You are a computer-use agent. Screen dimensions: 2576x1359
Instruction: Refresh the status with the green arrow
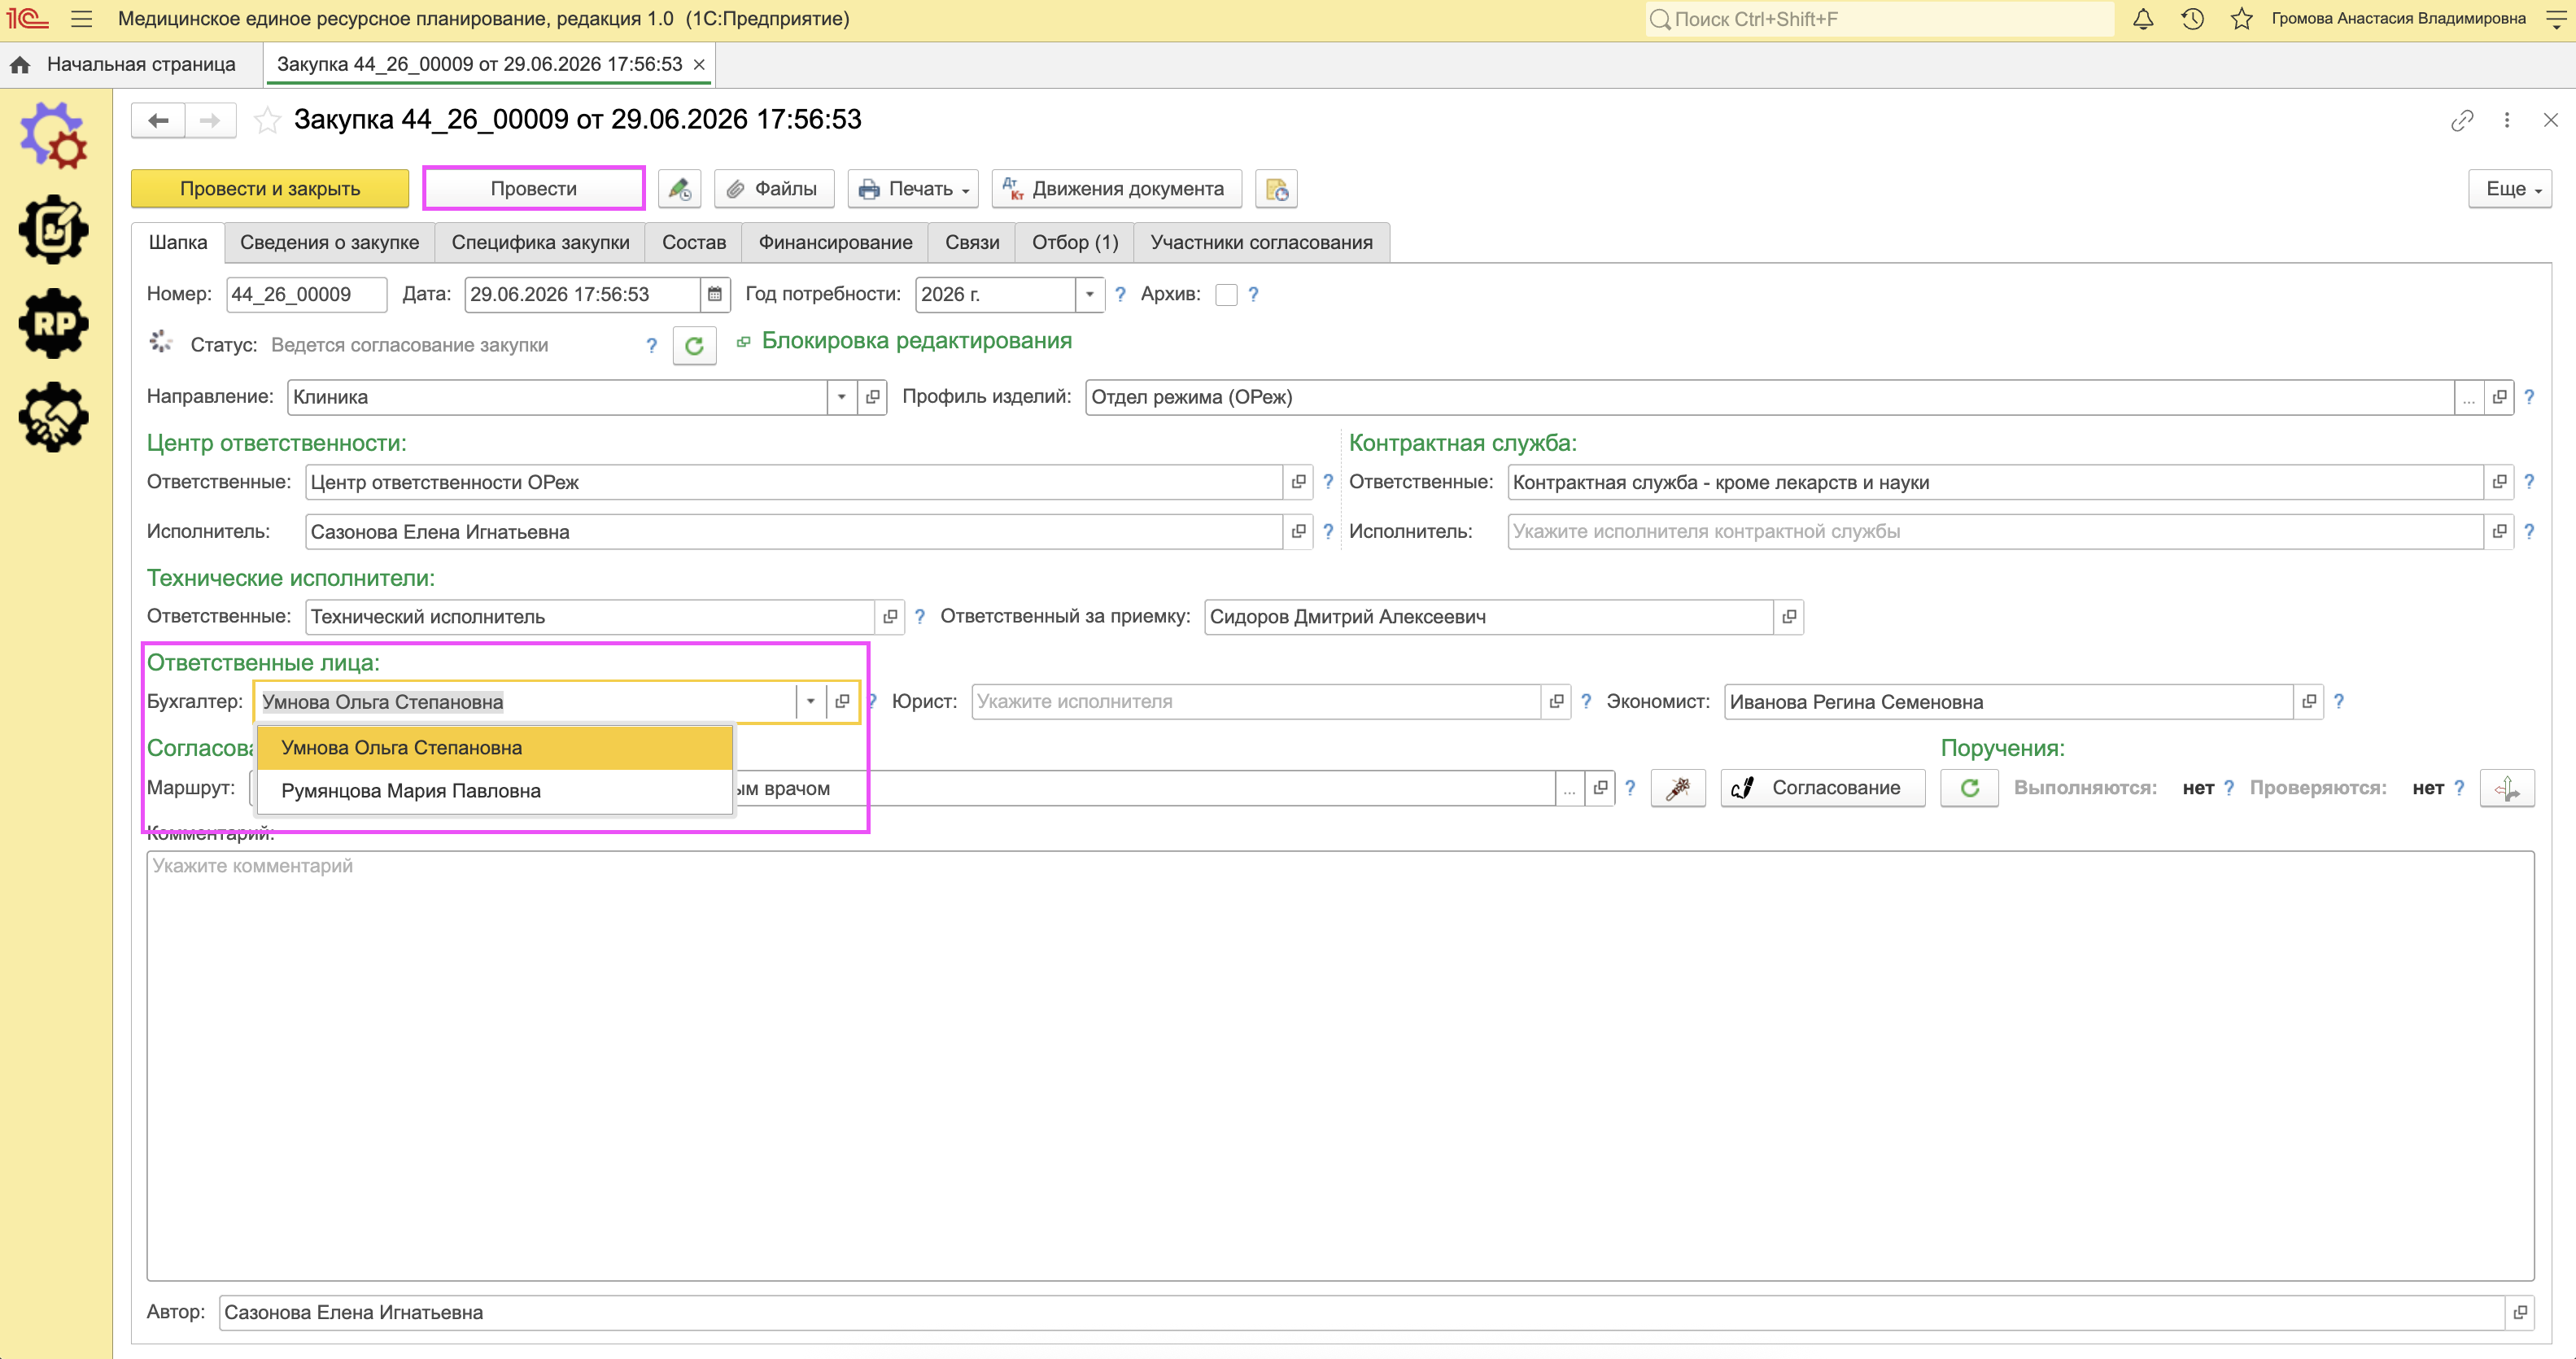(694, 346)
